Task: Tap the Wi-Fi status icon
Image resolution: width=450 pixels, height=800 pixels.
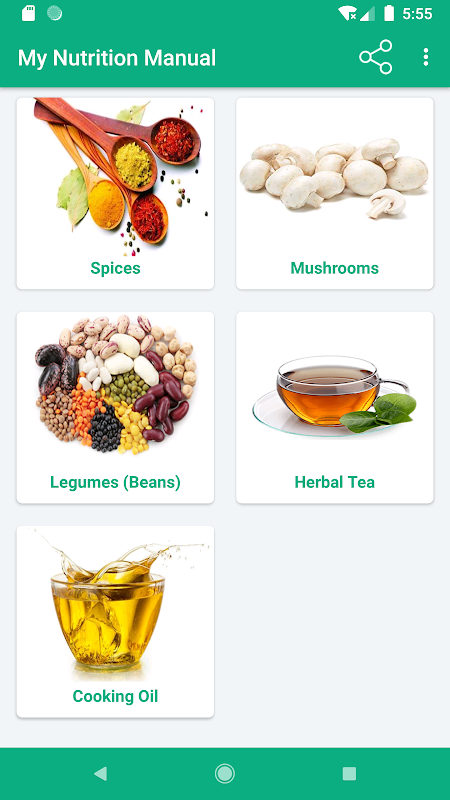Action: (x=347, y=13)
